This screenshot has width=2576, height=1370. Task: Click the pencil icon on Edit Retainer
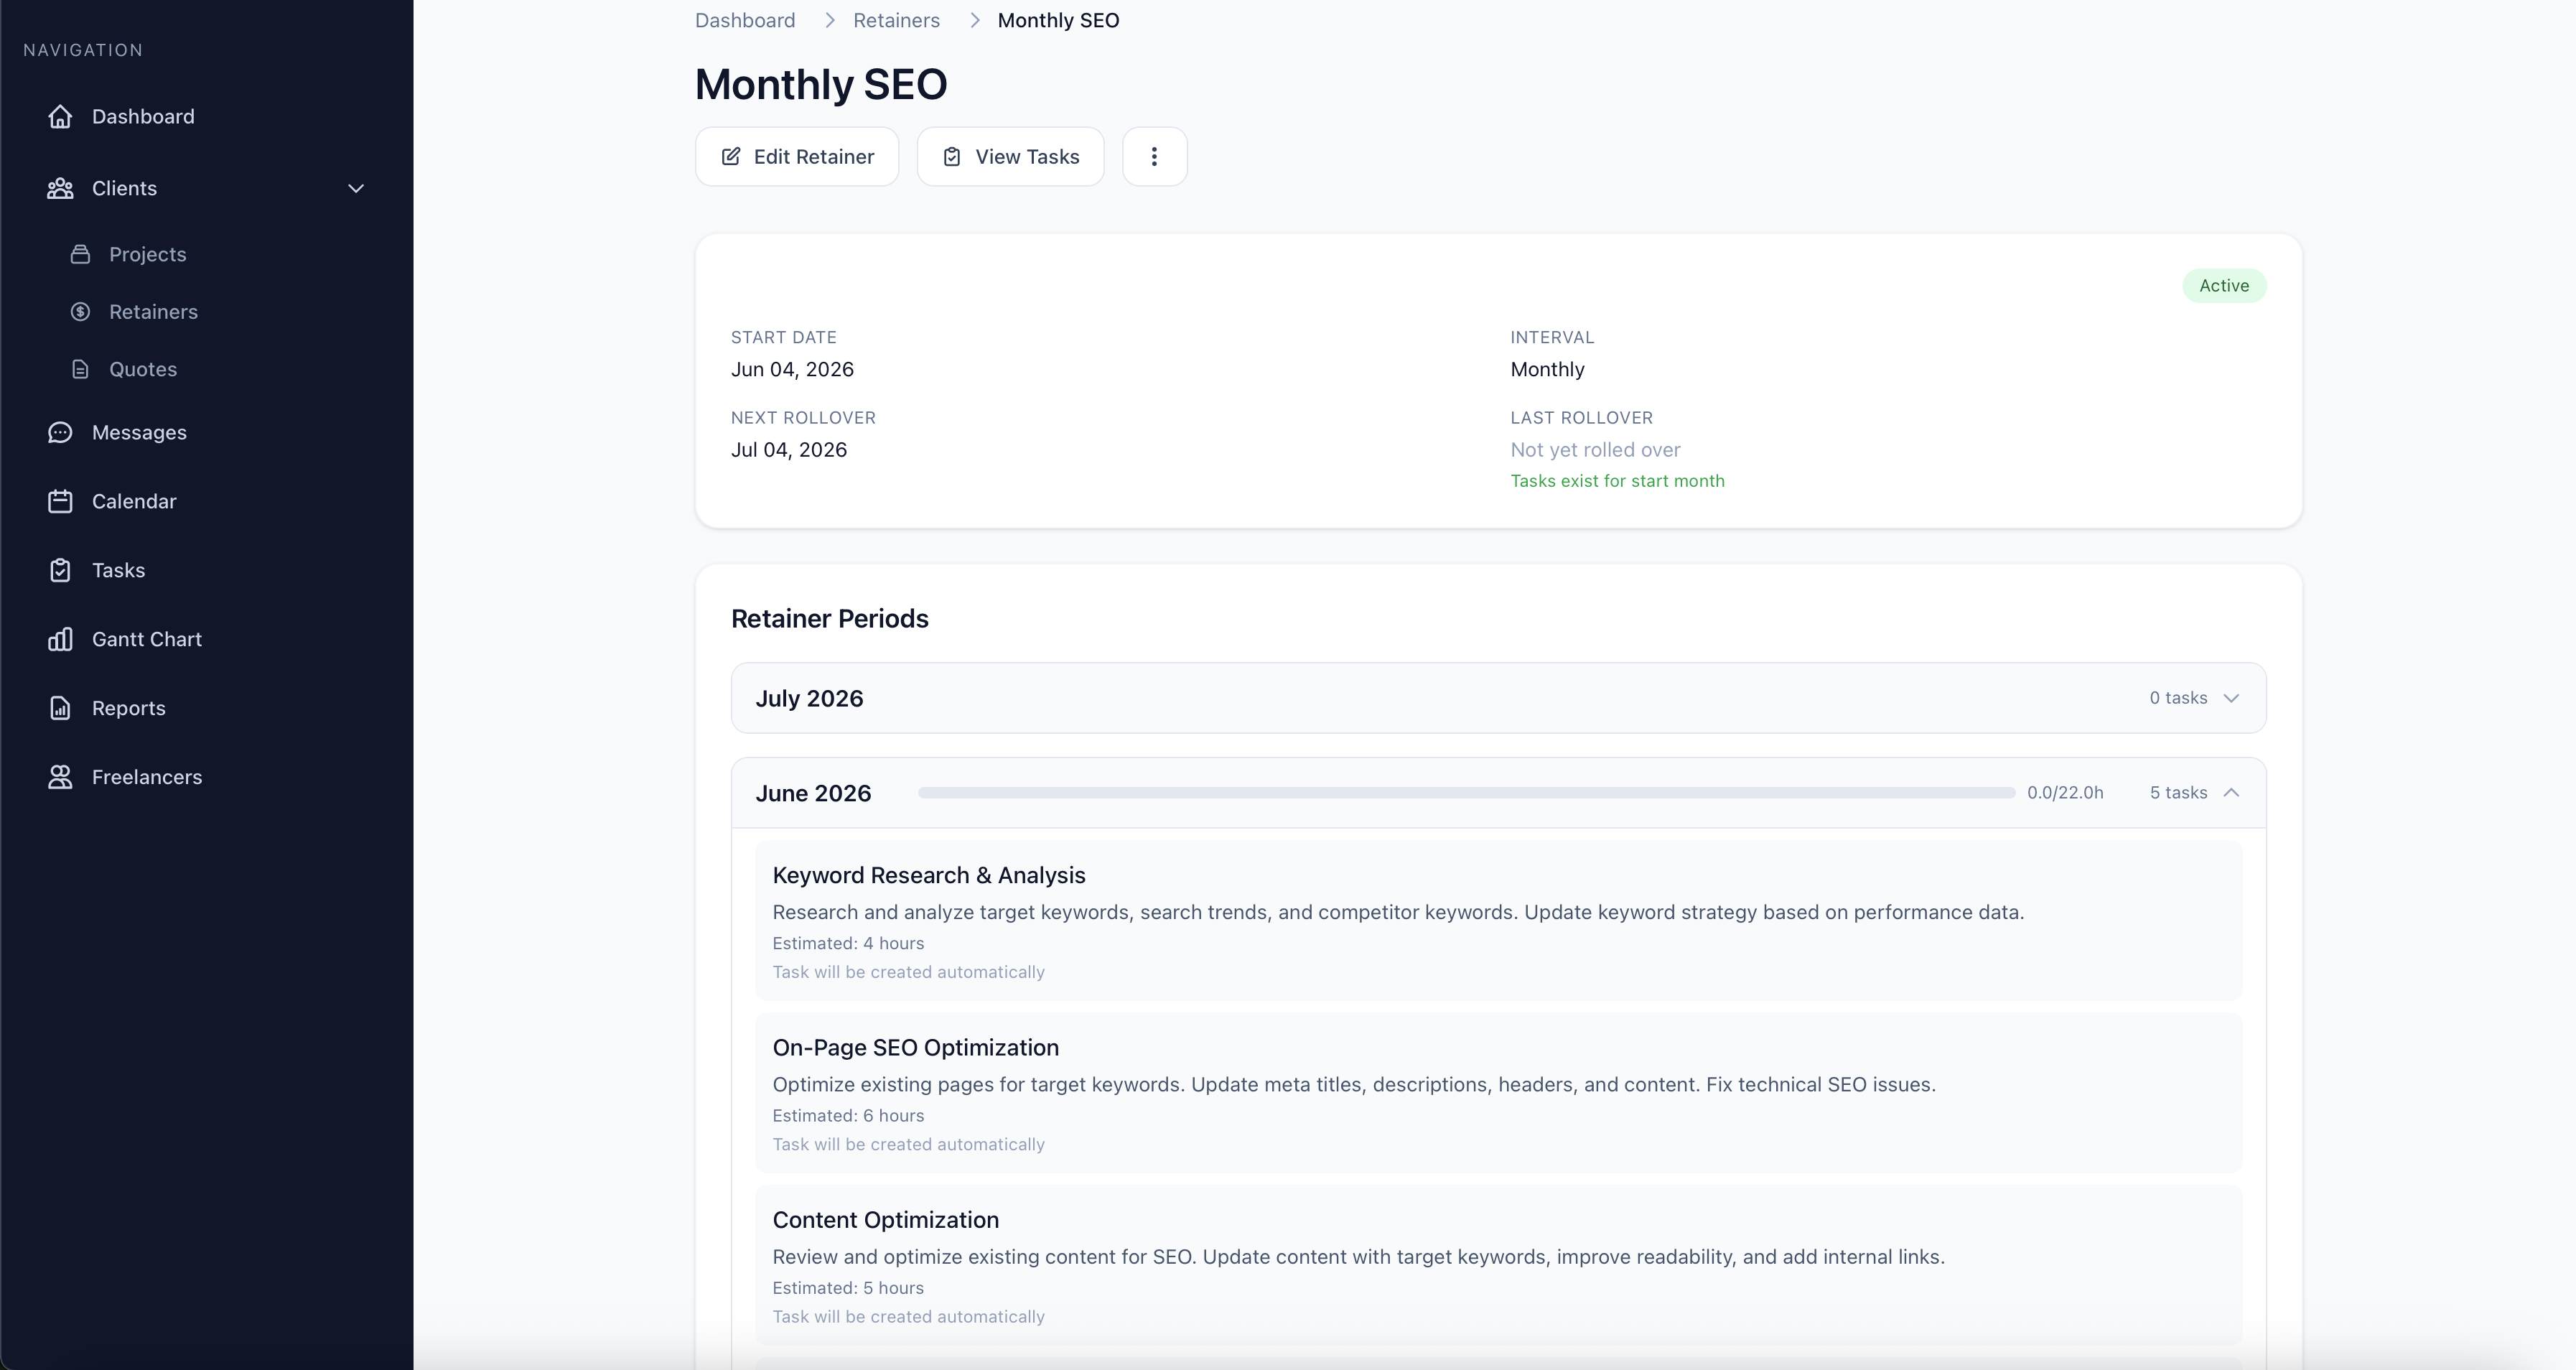tap(731, 157)
